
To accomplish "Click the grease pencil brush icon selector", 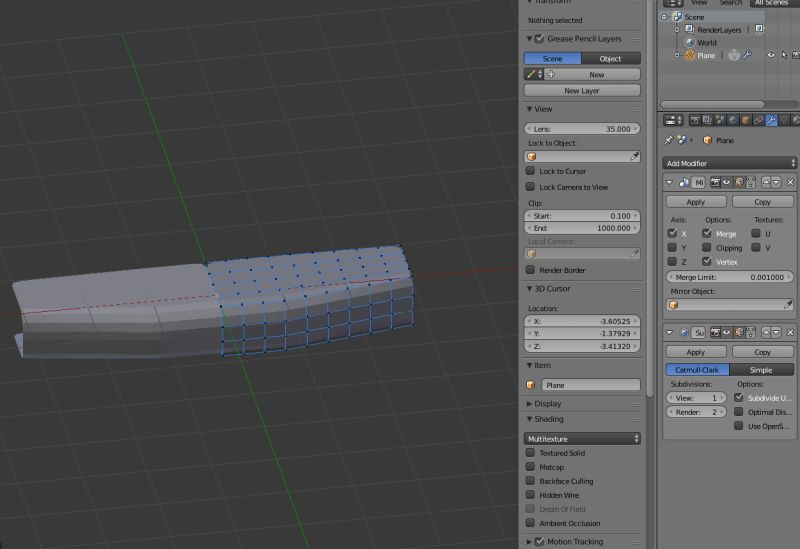I will tap(534, 74).
